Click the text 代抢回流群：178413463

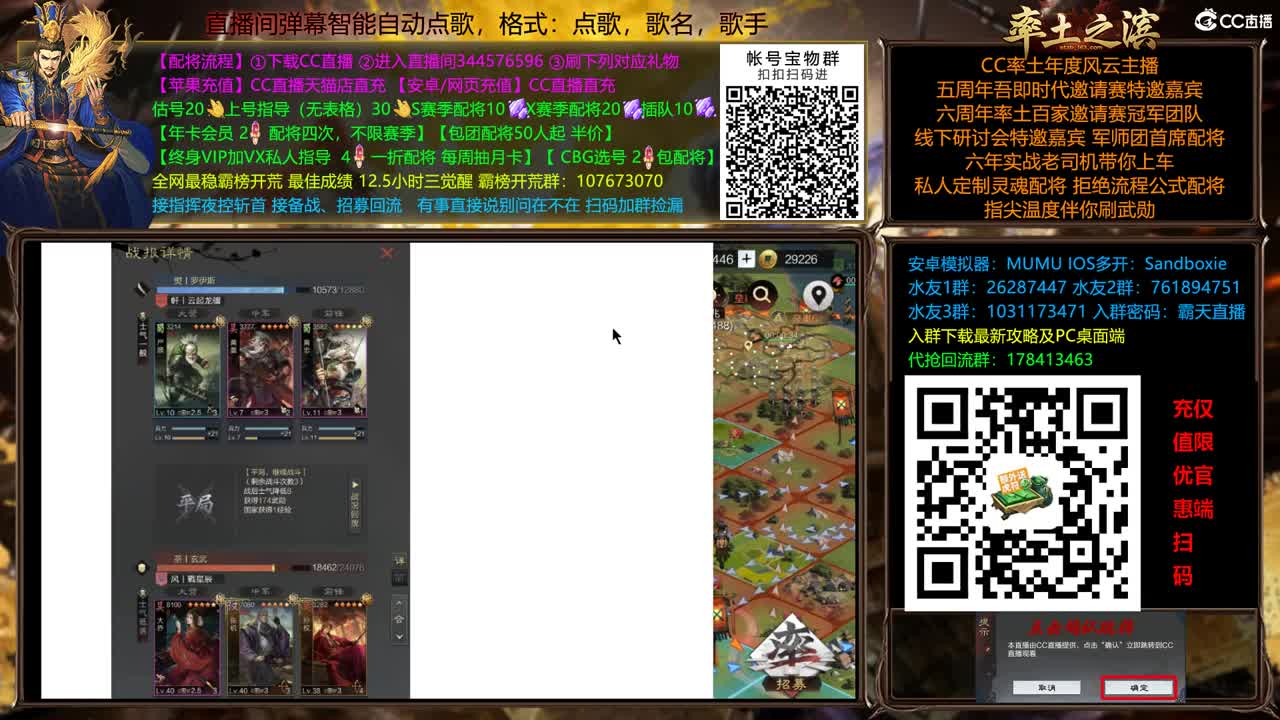pos(1000,359)
